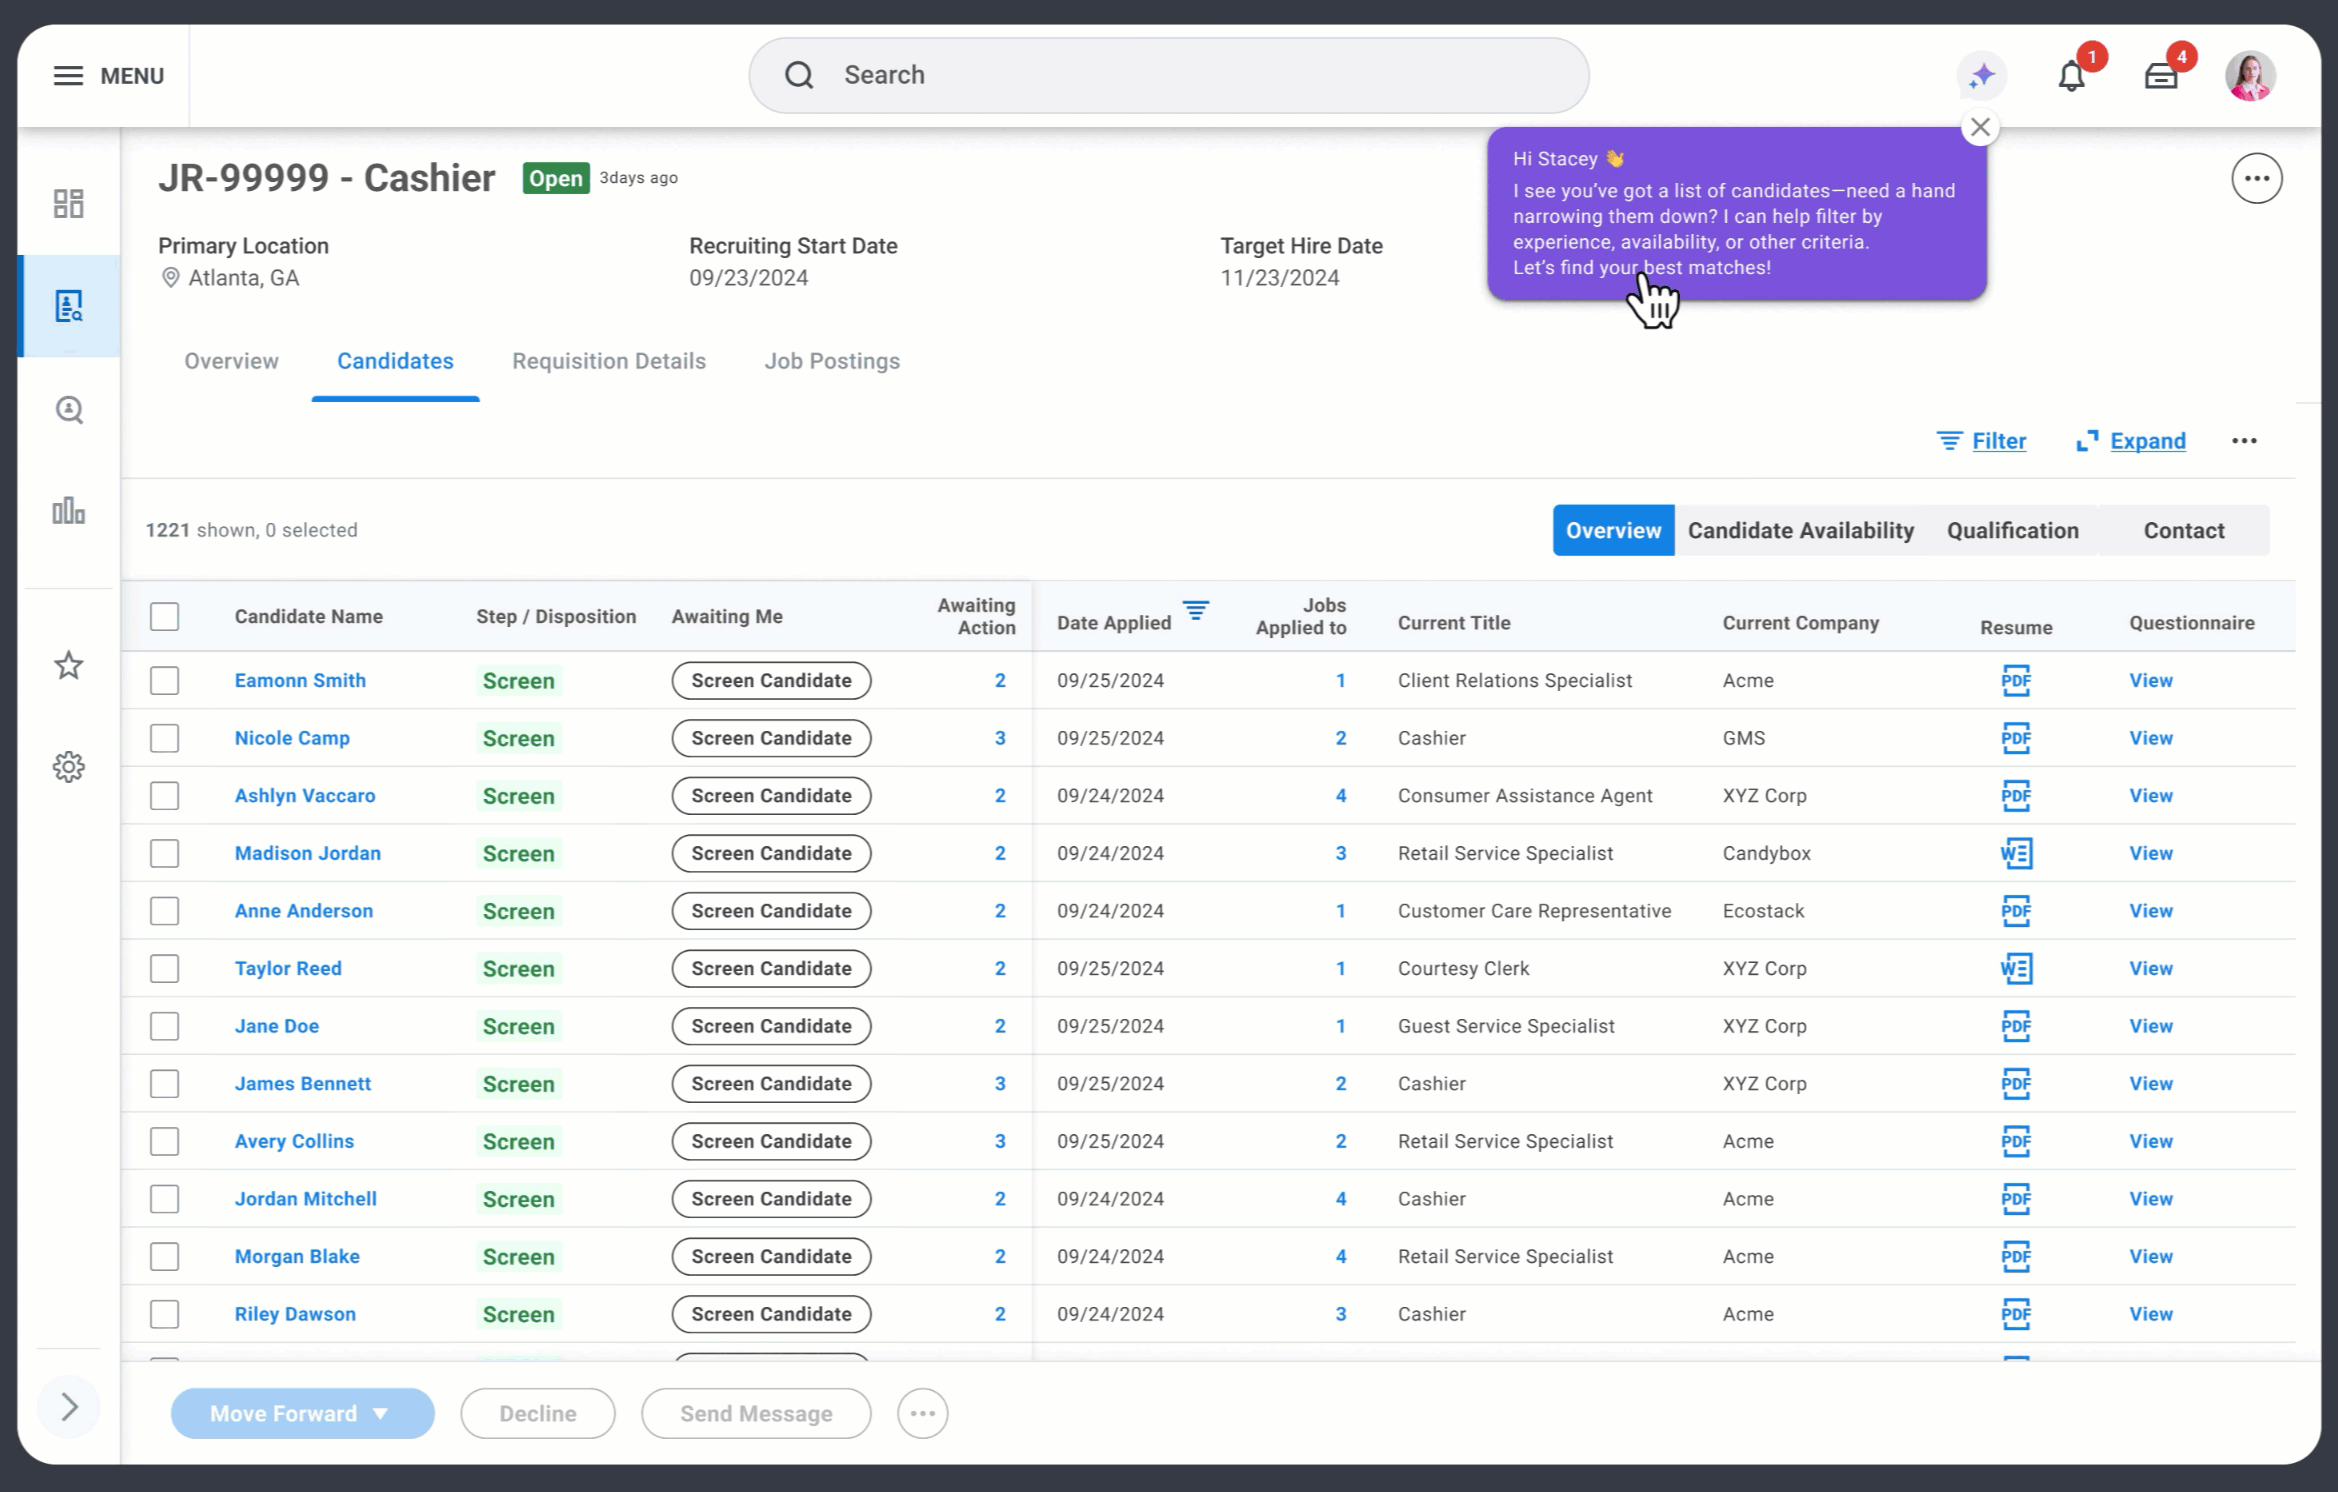Image resolution: width=2338 pixels, height=1492 pixels.
Task: Open the inbox tray icon
Action: (2160, 76)
